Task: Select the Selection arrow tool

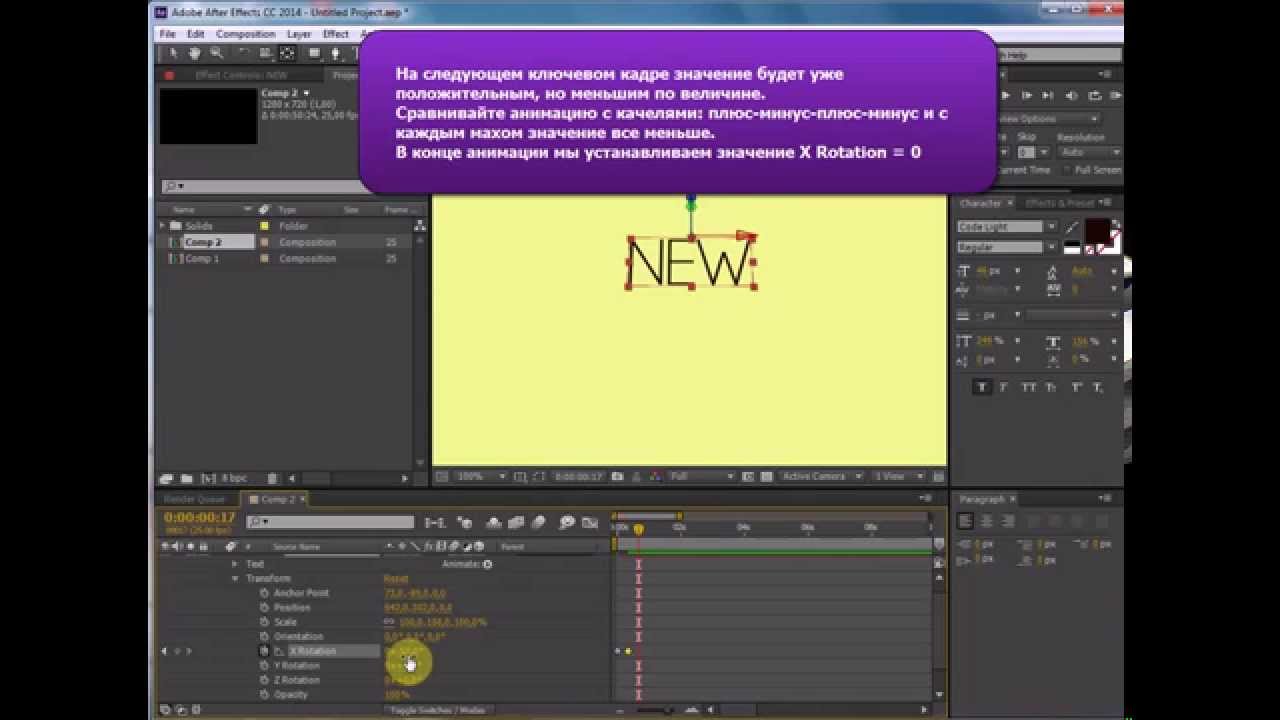Action: [173, 53]
